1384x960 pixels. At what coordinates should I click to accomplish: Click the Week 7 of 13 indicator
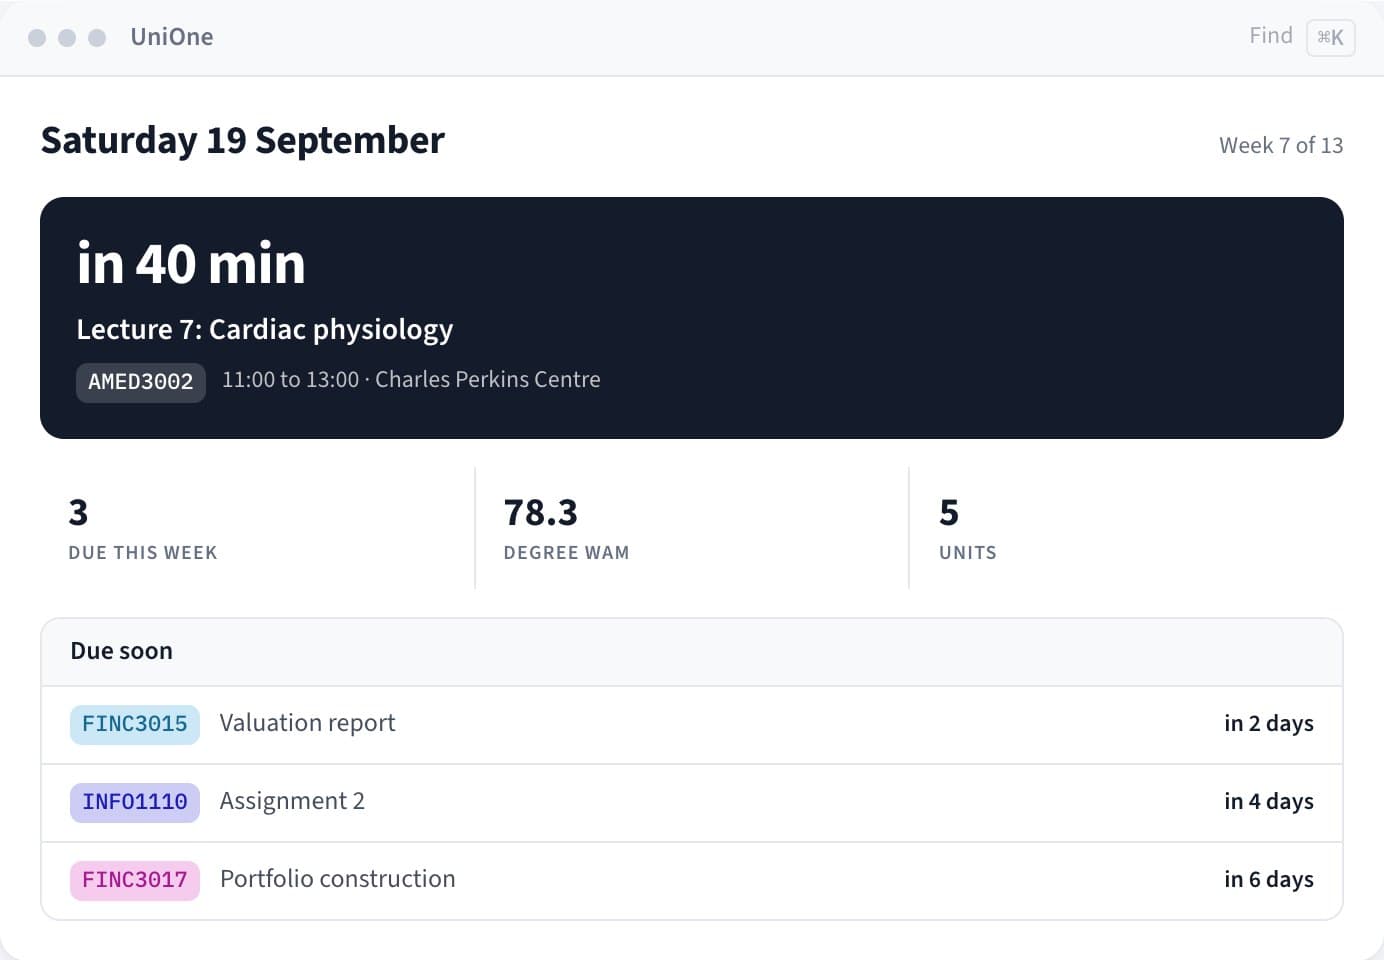coord(1281,146)
